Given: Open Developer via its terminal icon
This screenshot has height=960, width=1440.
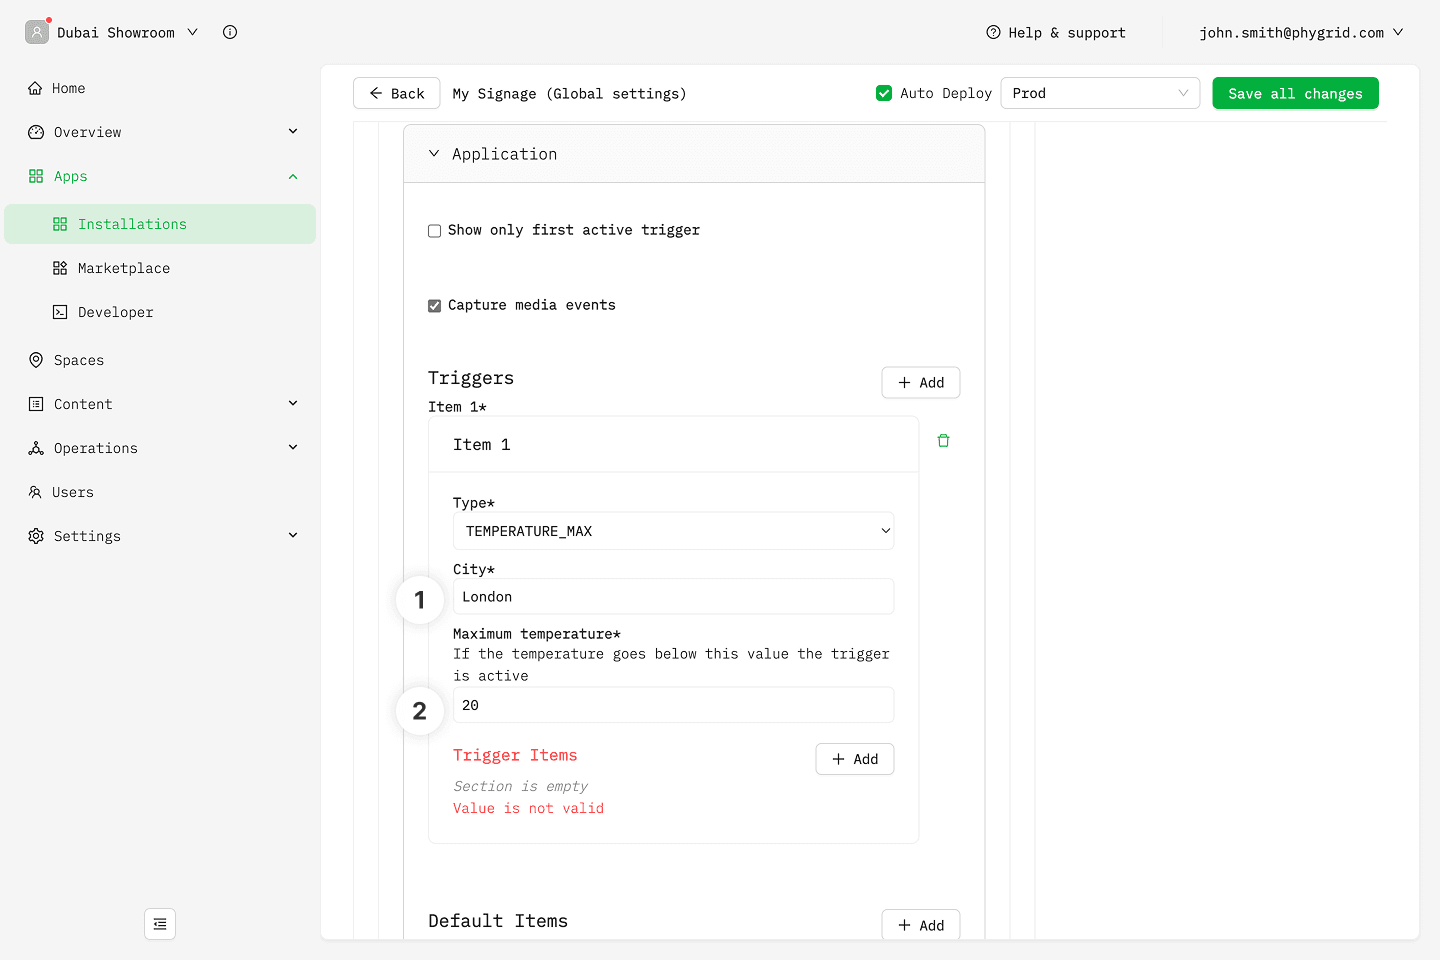Looking at the screenshot, I should (60, 312).
